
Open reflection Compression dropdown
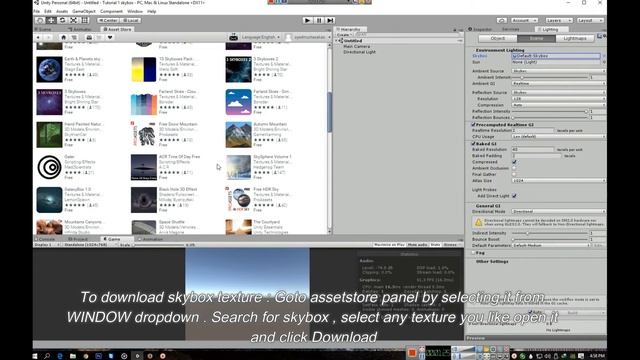click(x=558, y=105)
